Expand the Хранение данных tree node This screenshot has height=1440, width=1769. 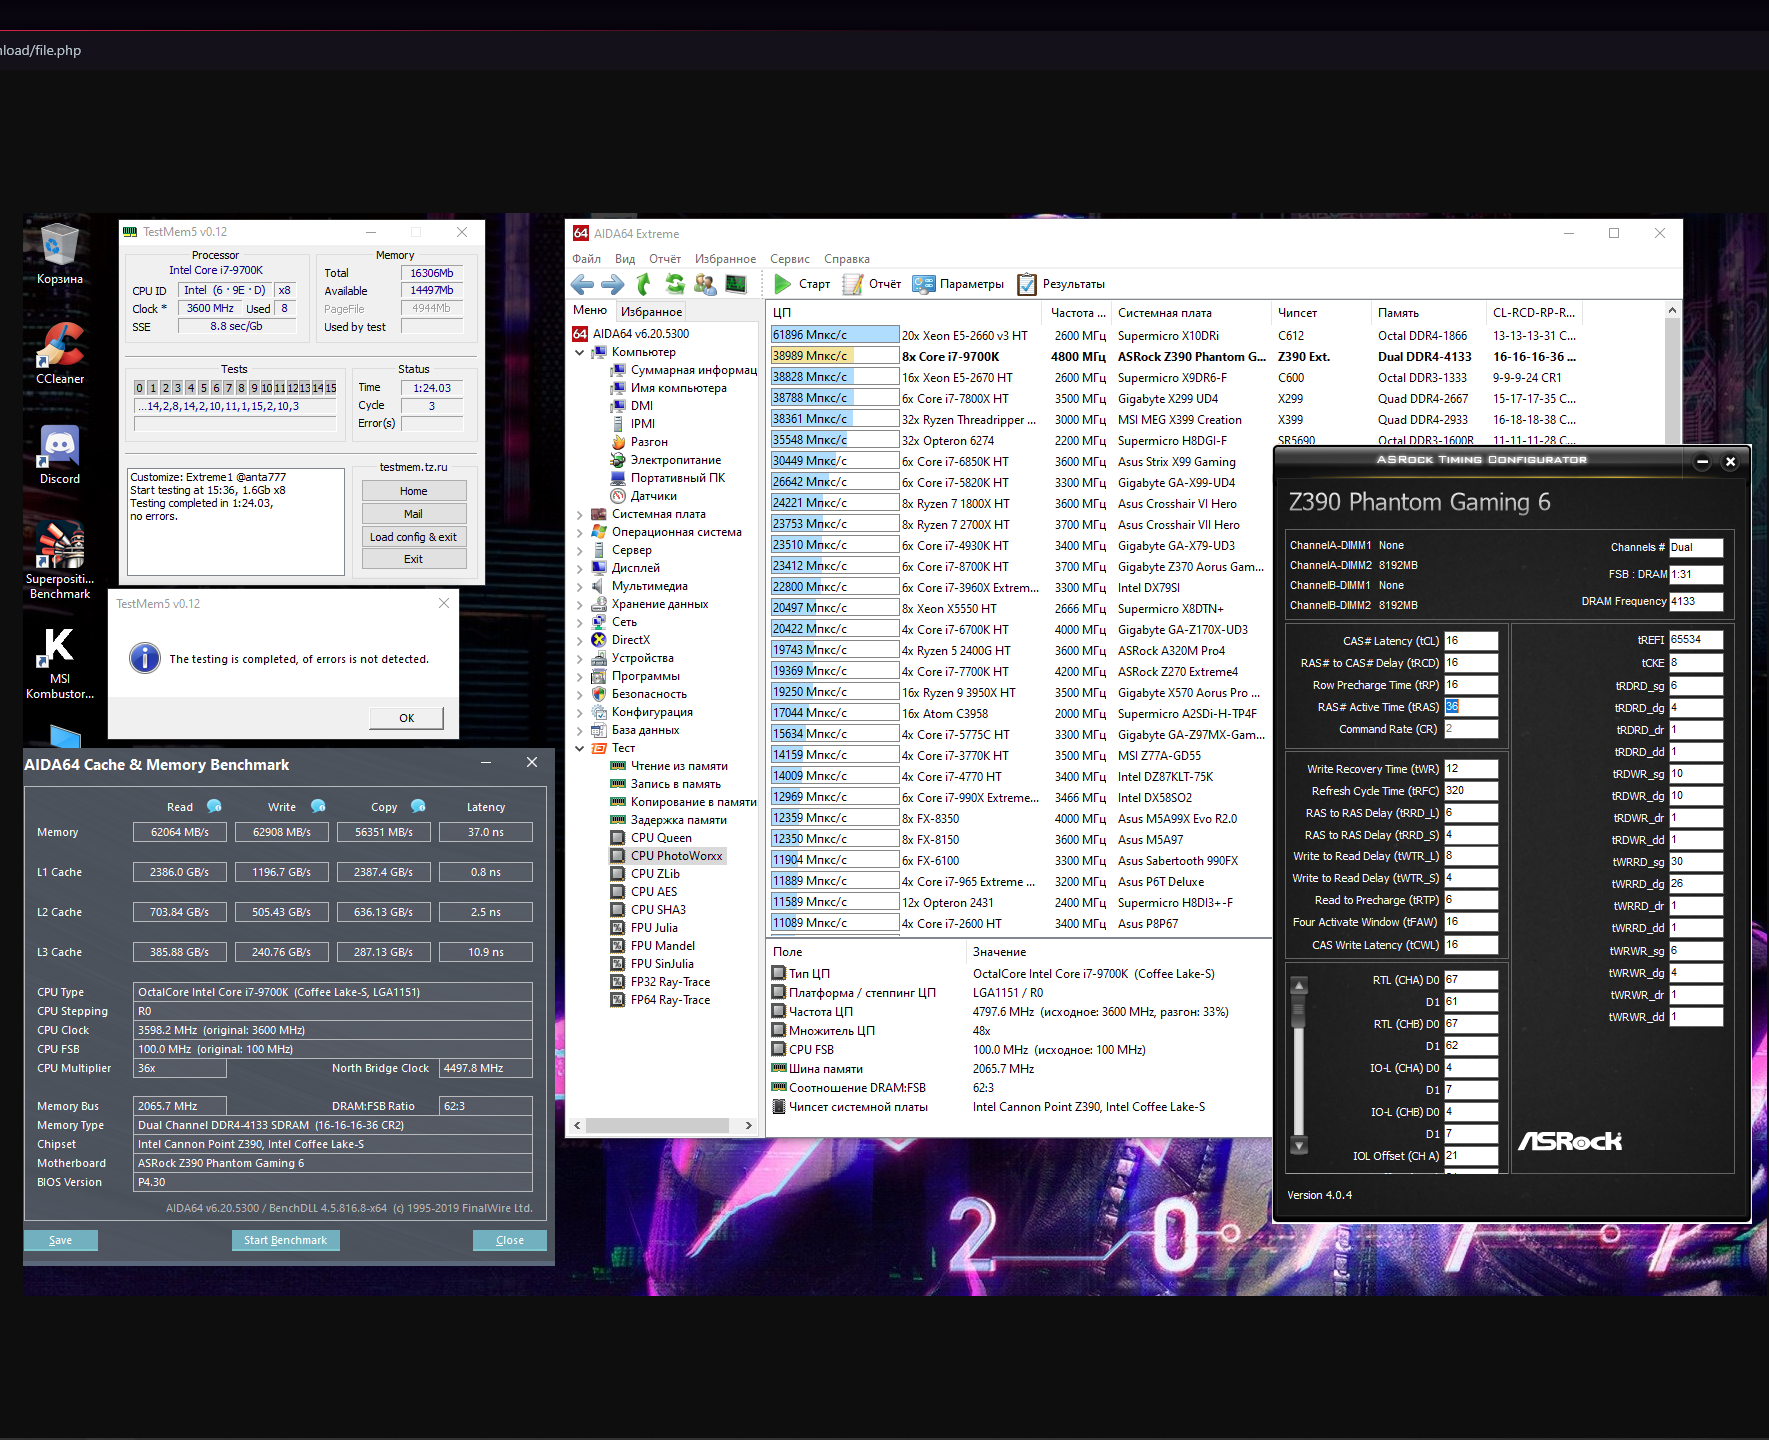(579, 604)
